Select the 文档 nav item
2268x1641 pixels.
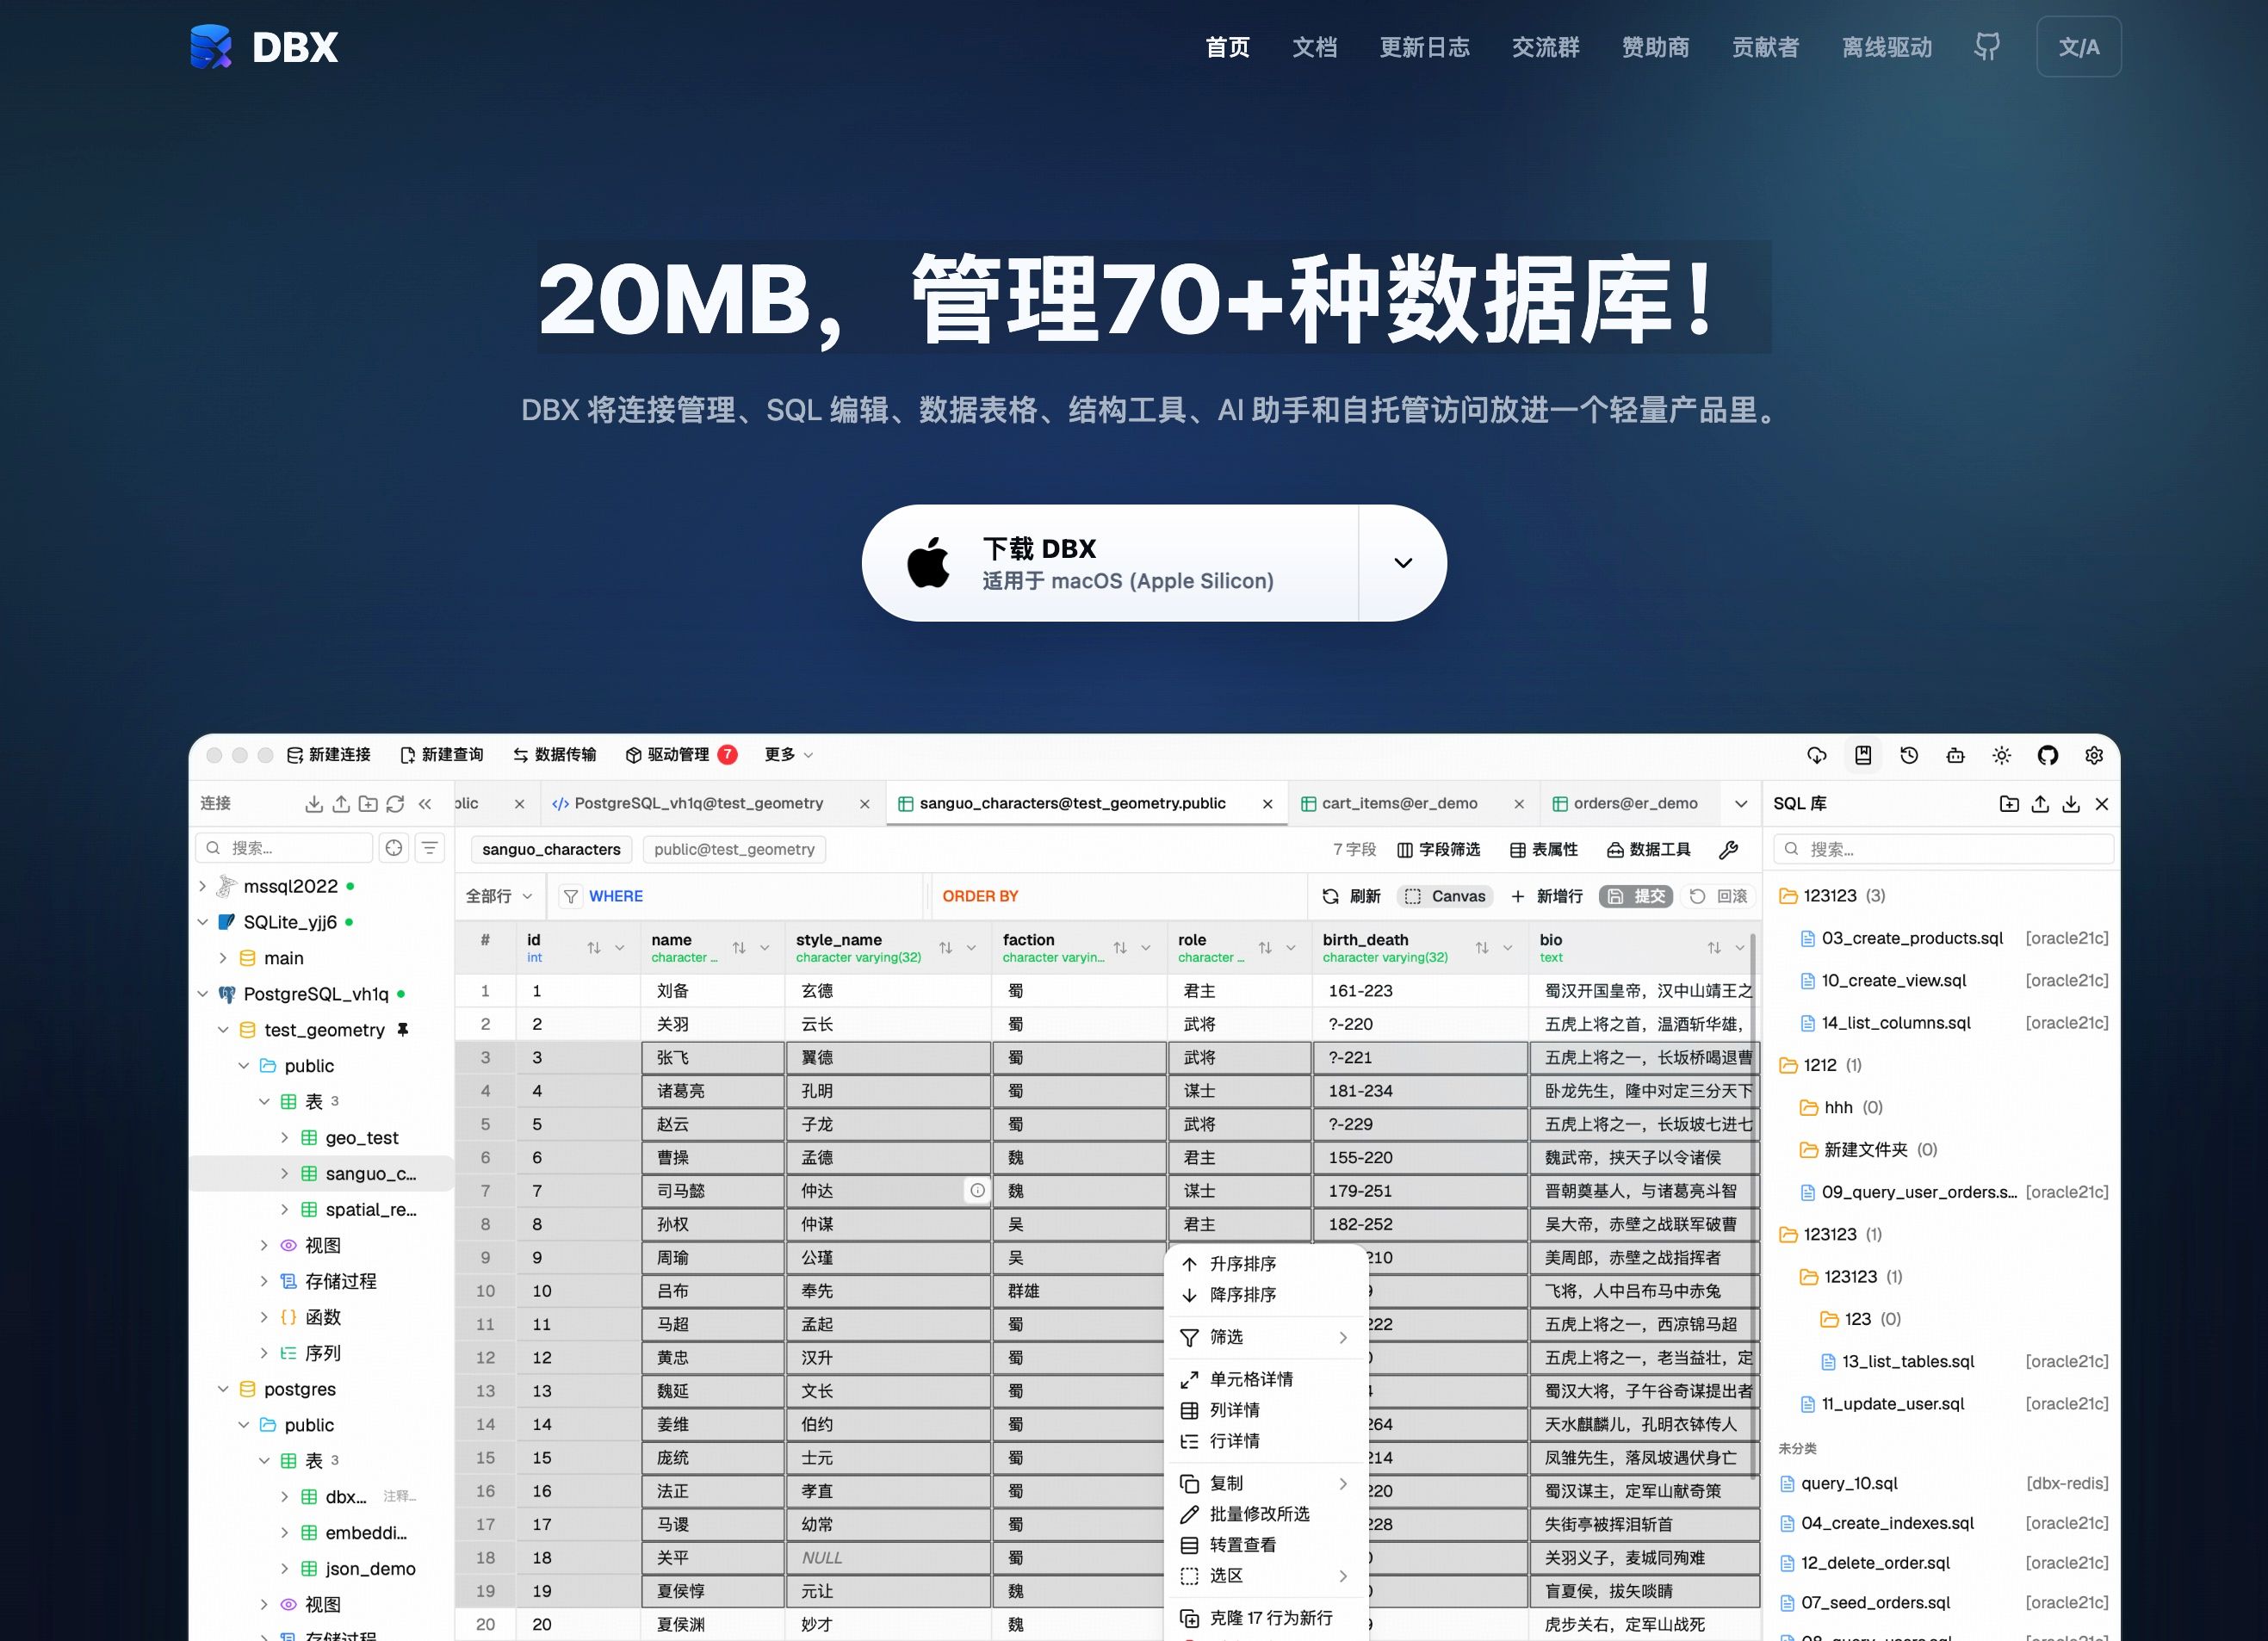(x=1315, y=47)
